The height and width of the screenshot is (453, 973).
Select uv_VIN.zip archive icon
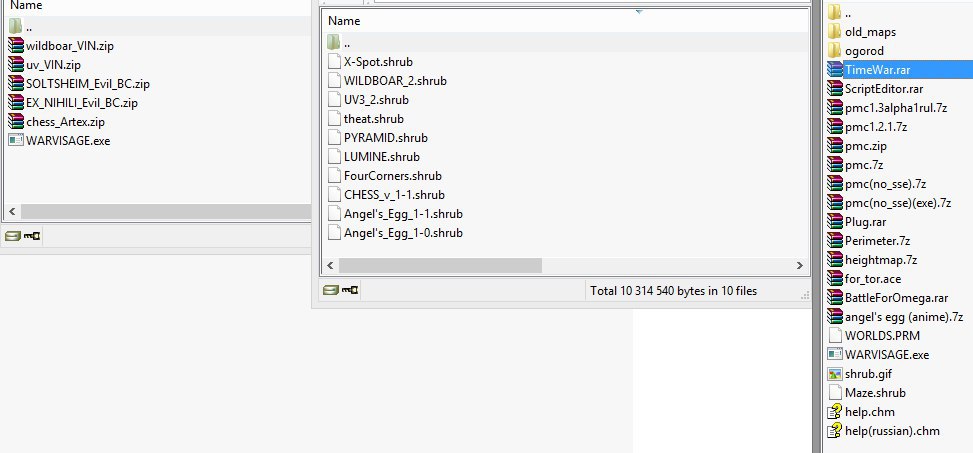16,65
